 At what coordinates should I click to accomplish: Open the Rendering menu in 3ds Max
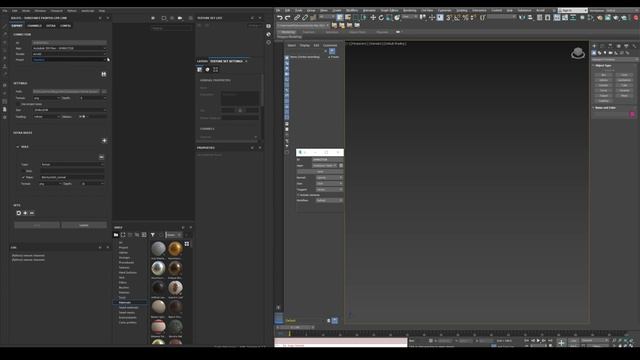click(409, 11)
